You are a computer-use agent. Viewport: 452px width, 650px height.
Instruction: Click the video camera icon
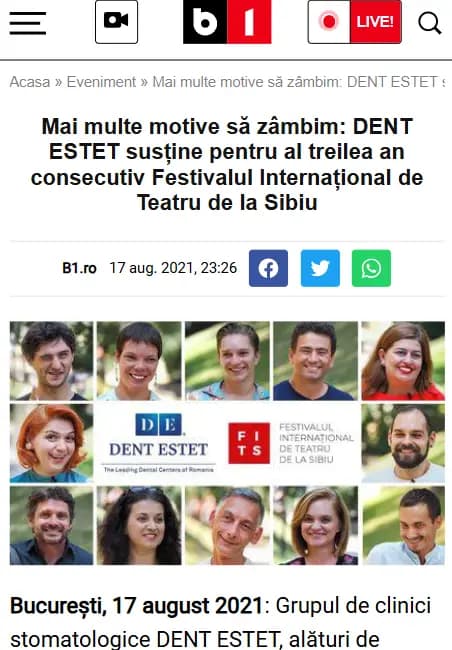(x=117, y=22)
